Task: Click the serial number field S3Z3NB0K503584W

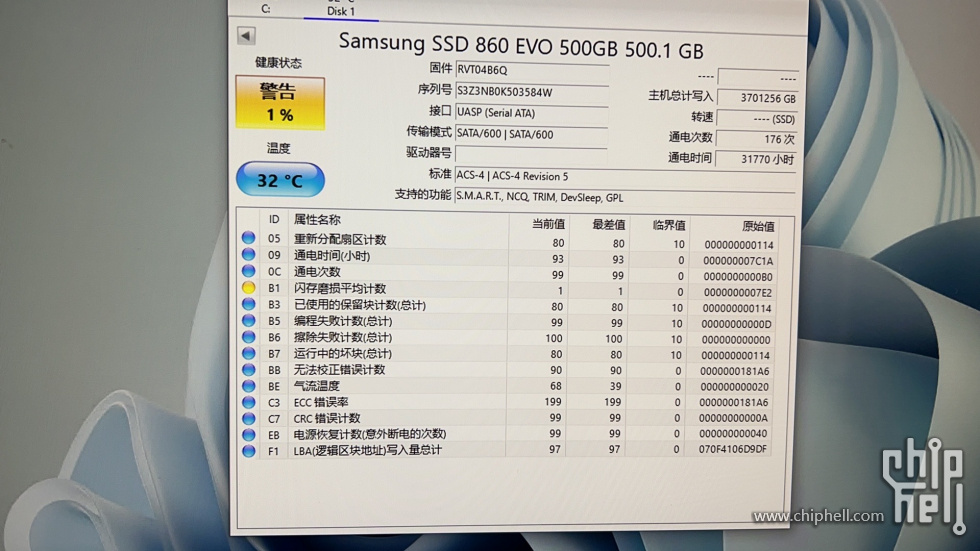Action: point(532,92)
